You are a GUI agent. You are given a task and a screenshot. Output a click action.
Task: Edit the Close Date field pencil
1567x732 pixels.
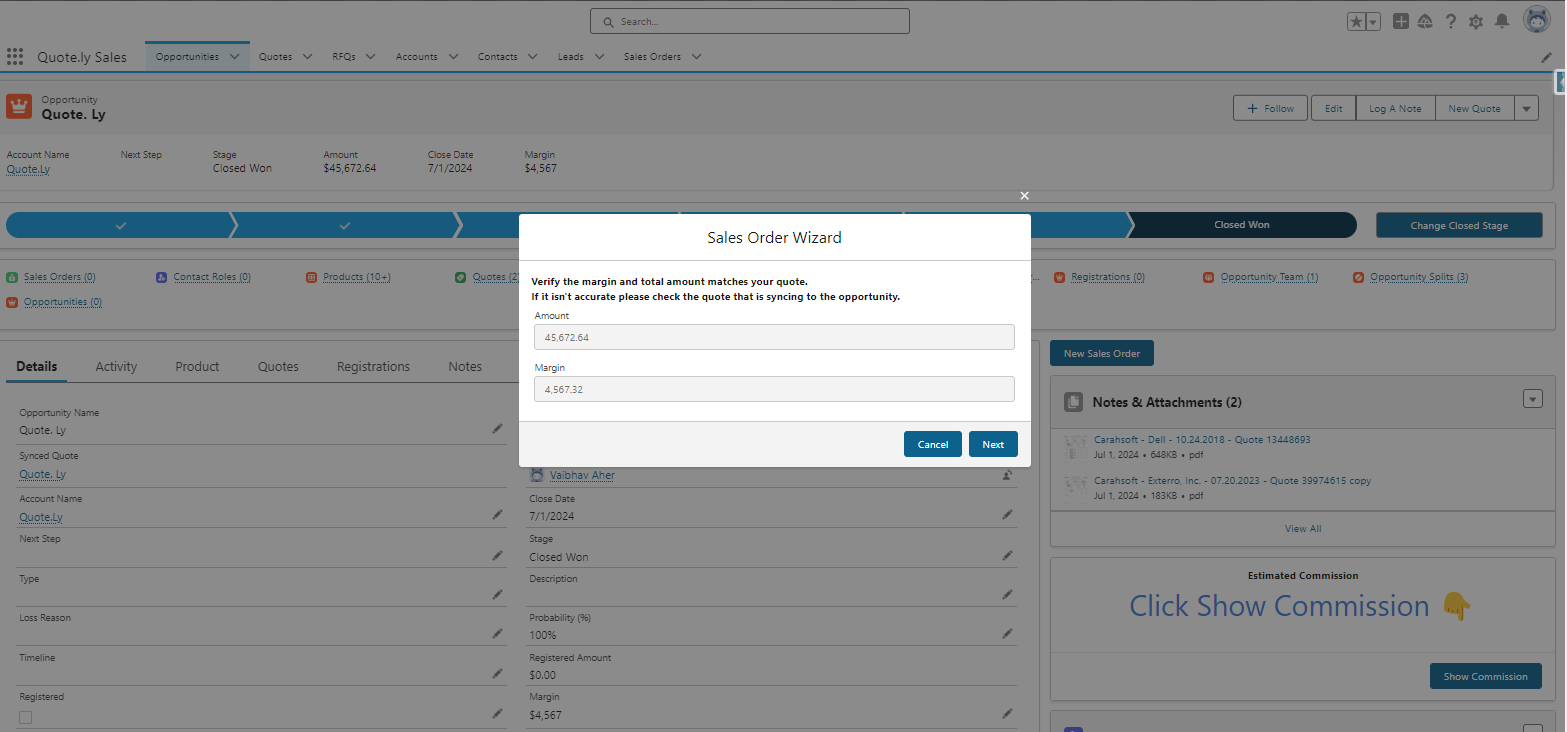click(x=1007, y=514)
